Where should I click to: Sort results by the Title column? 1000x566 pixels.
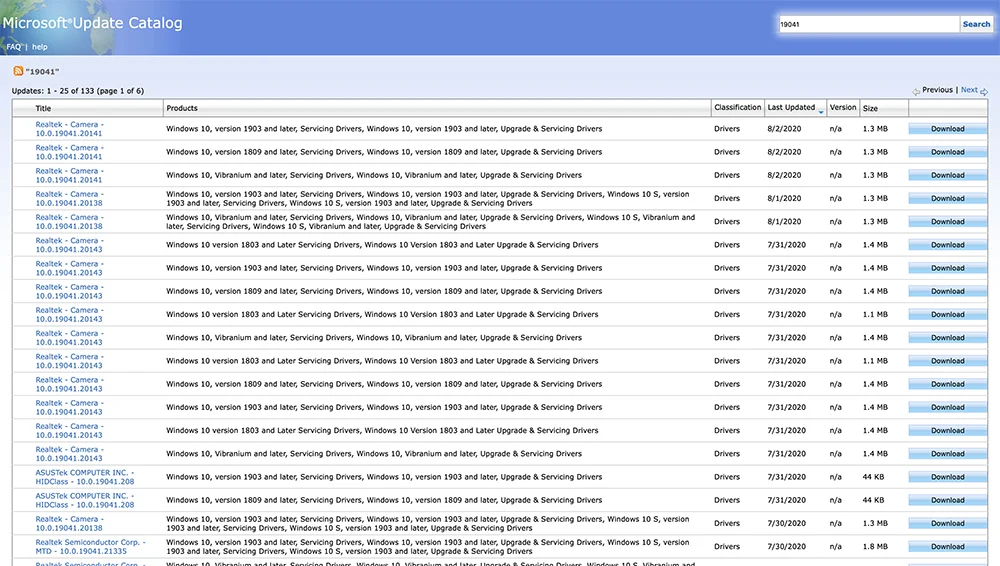click(x=44, y=108)
